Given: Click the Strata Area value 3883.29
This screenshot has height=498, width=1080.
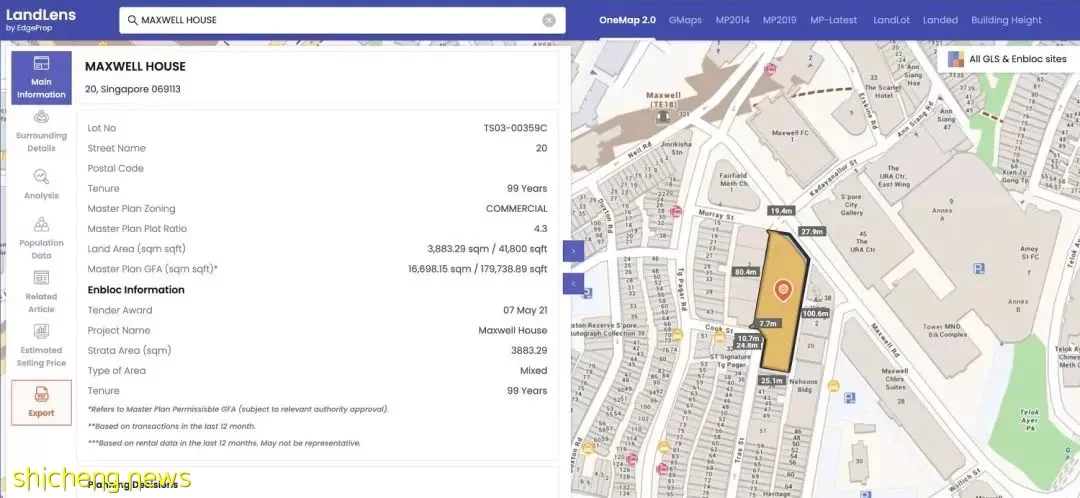Looking at the screenshot, I should 529,350.
